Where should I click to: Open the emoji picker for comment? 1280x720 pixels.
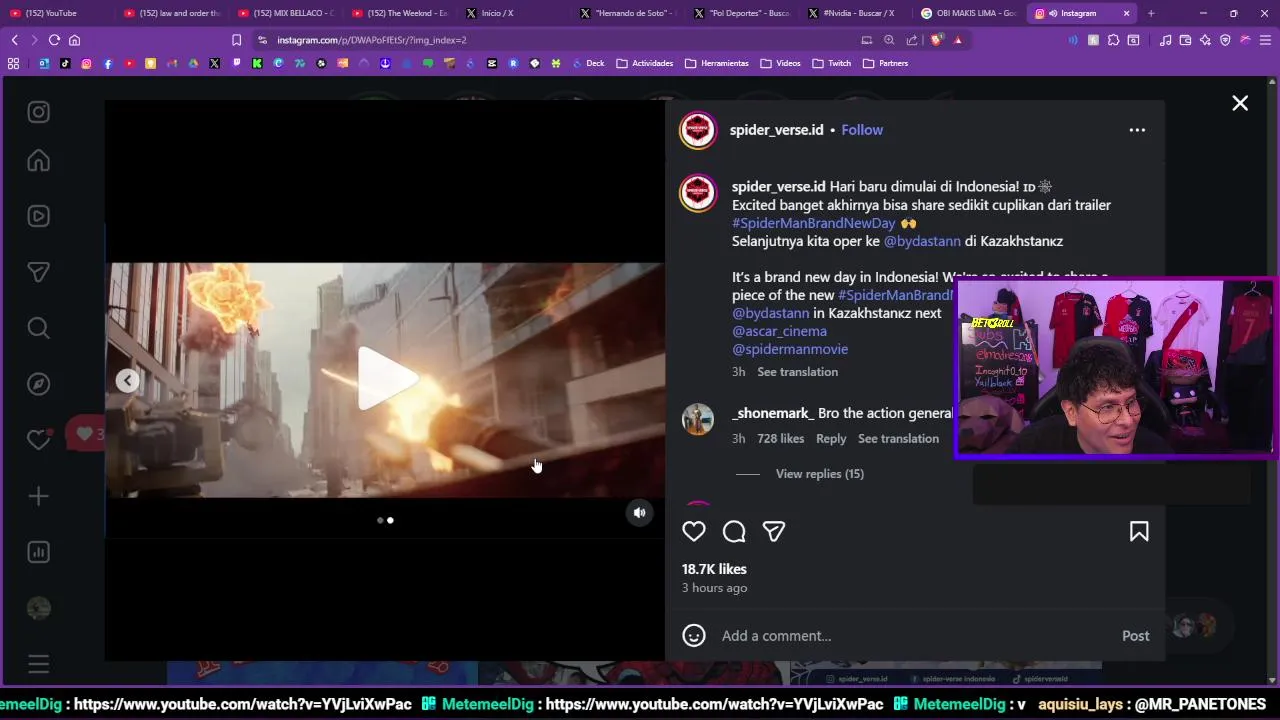(694, 635)
